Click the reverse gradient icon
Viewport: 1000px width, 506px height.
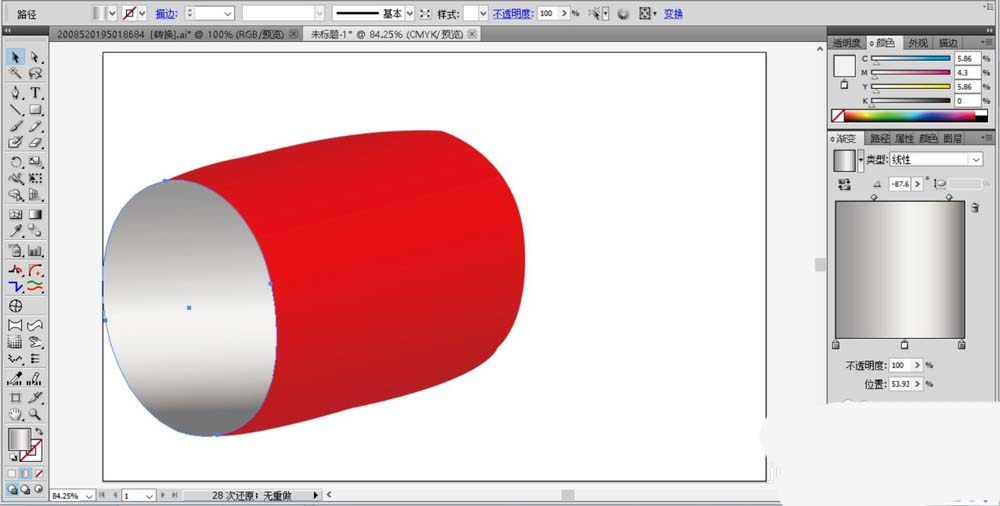pos(845,184)
